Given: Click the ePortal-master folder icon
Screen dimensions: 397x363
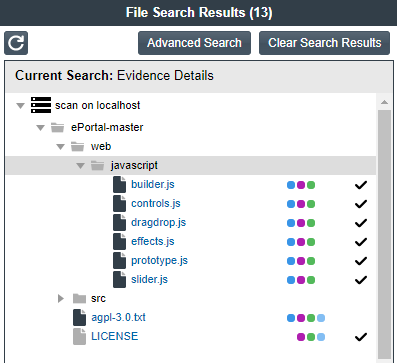Looking at the screenshot, I should [x=57, y=127].
